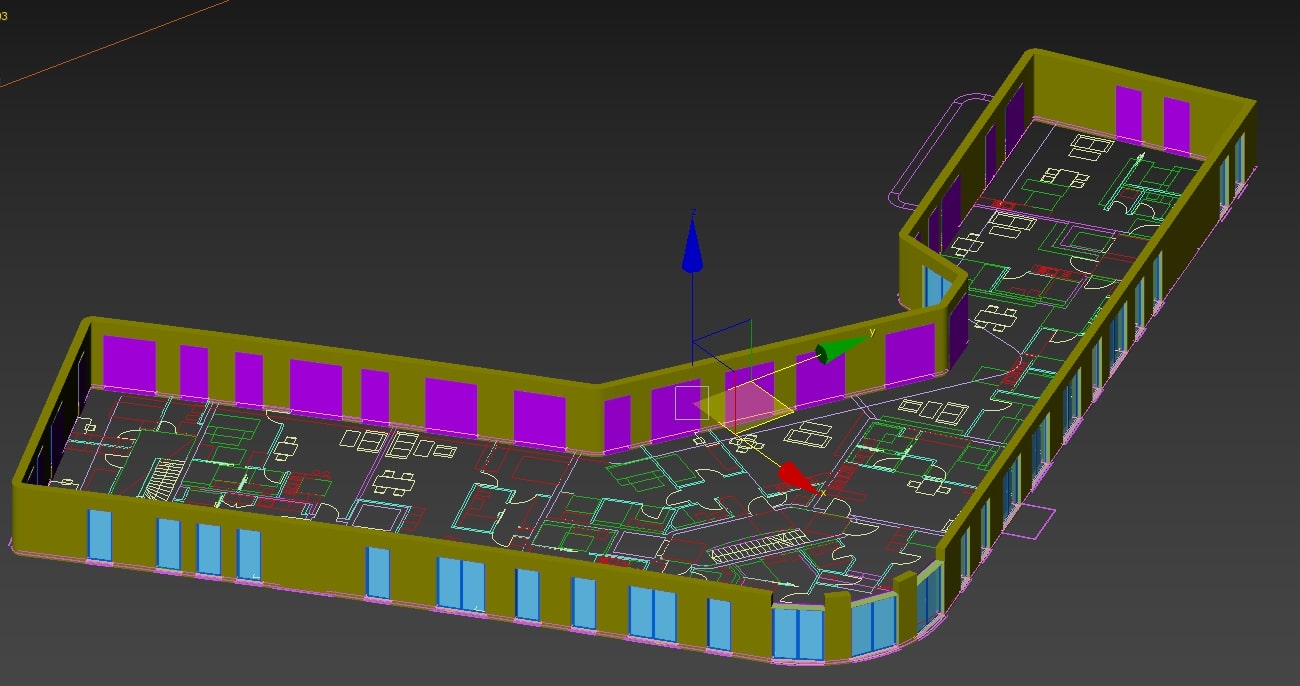Click the olive top edge of the far-left wall
This screenshot has width=1300, height=686.
pyautogui.click(x=50, y=400)
